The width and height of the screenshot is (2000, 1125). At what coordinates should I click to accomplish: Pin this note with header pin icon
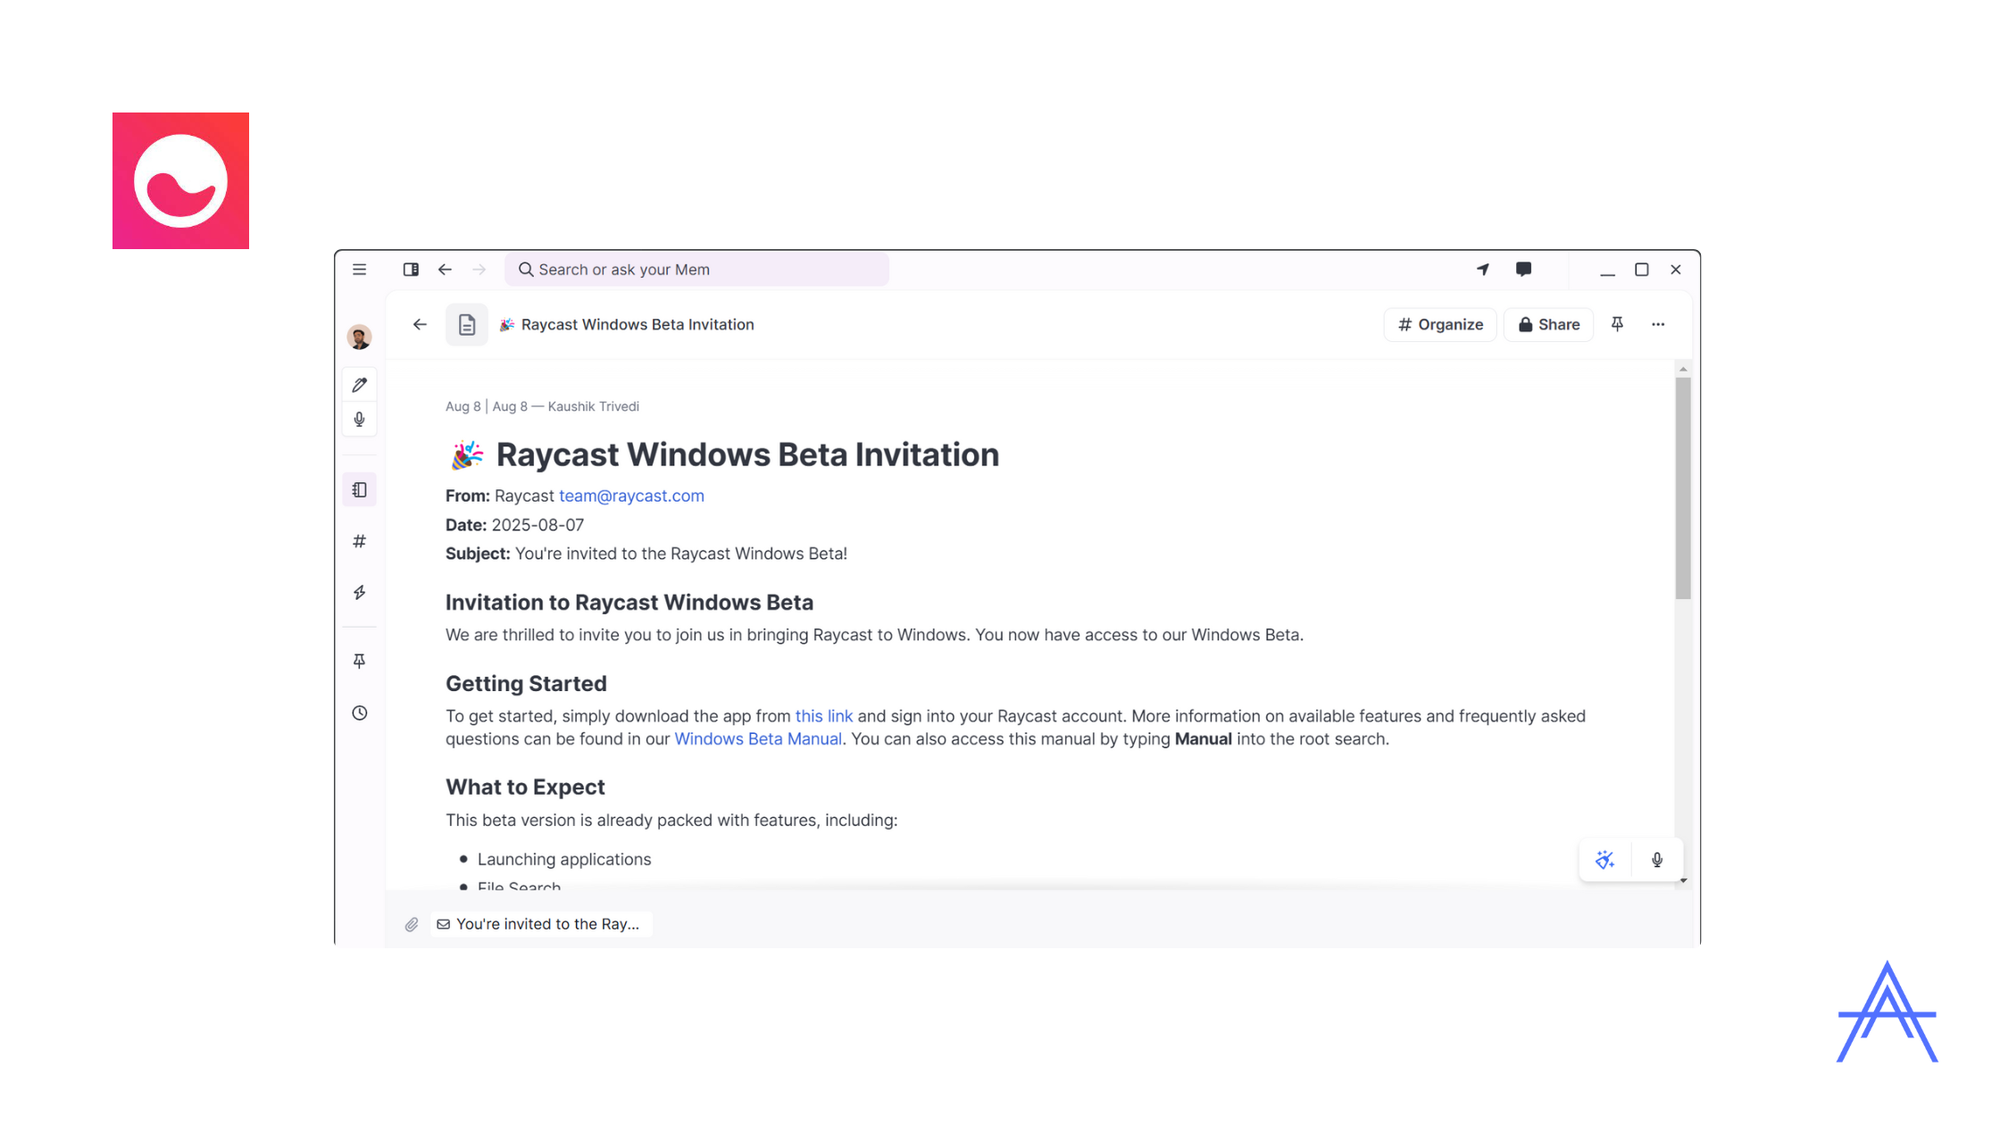pyautogui.click(x=1617, y=324)
